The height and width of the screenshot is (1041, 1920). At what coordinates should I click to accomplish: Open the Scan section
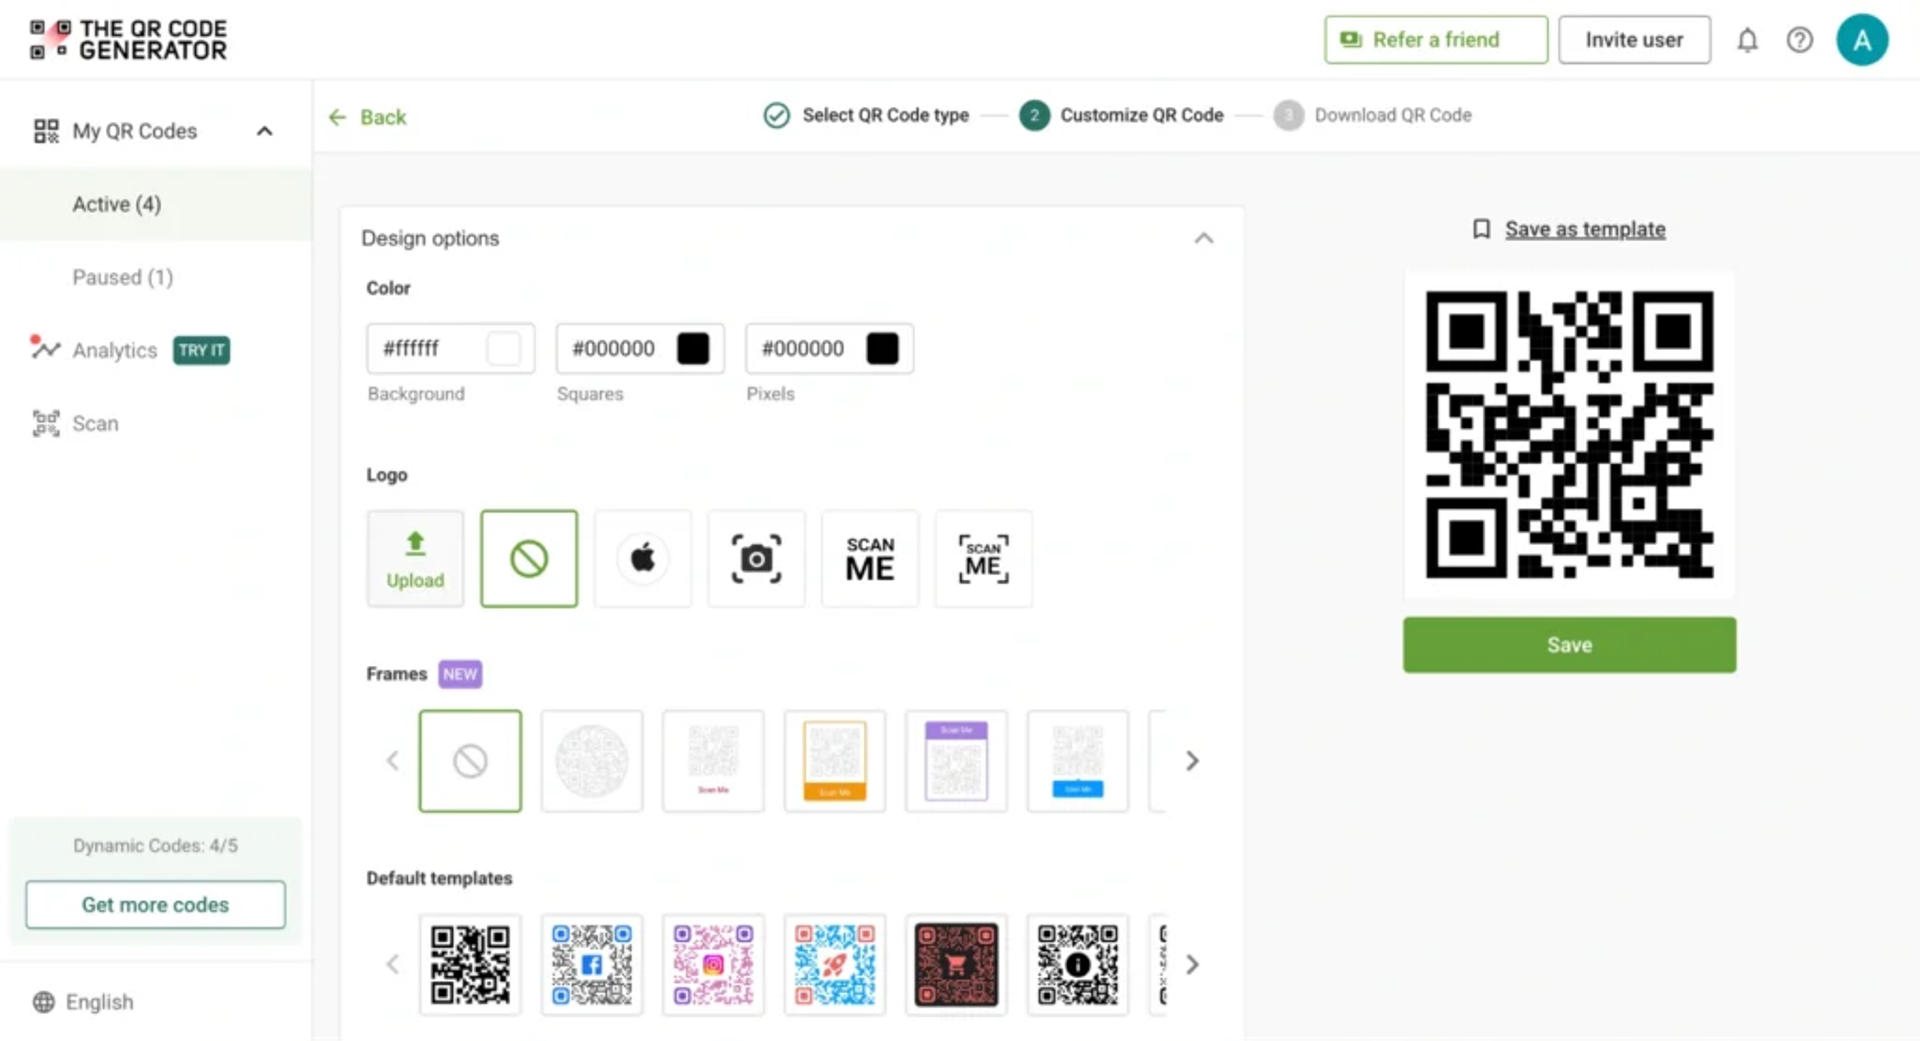coord(95,423)
